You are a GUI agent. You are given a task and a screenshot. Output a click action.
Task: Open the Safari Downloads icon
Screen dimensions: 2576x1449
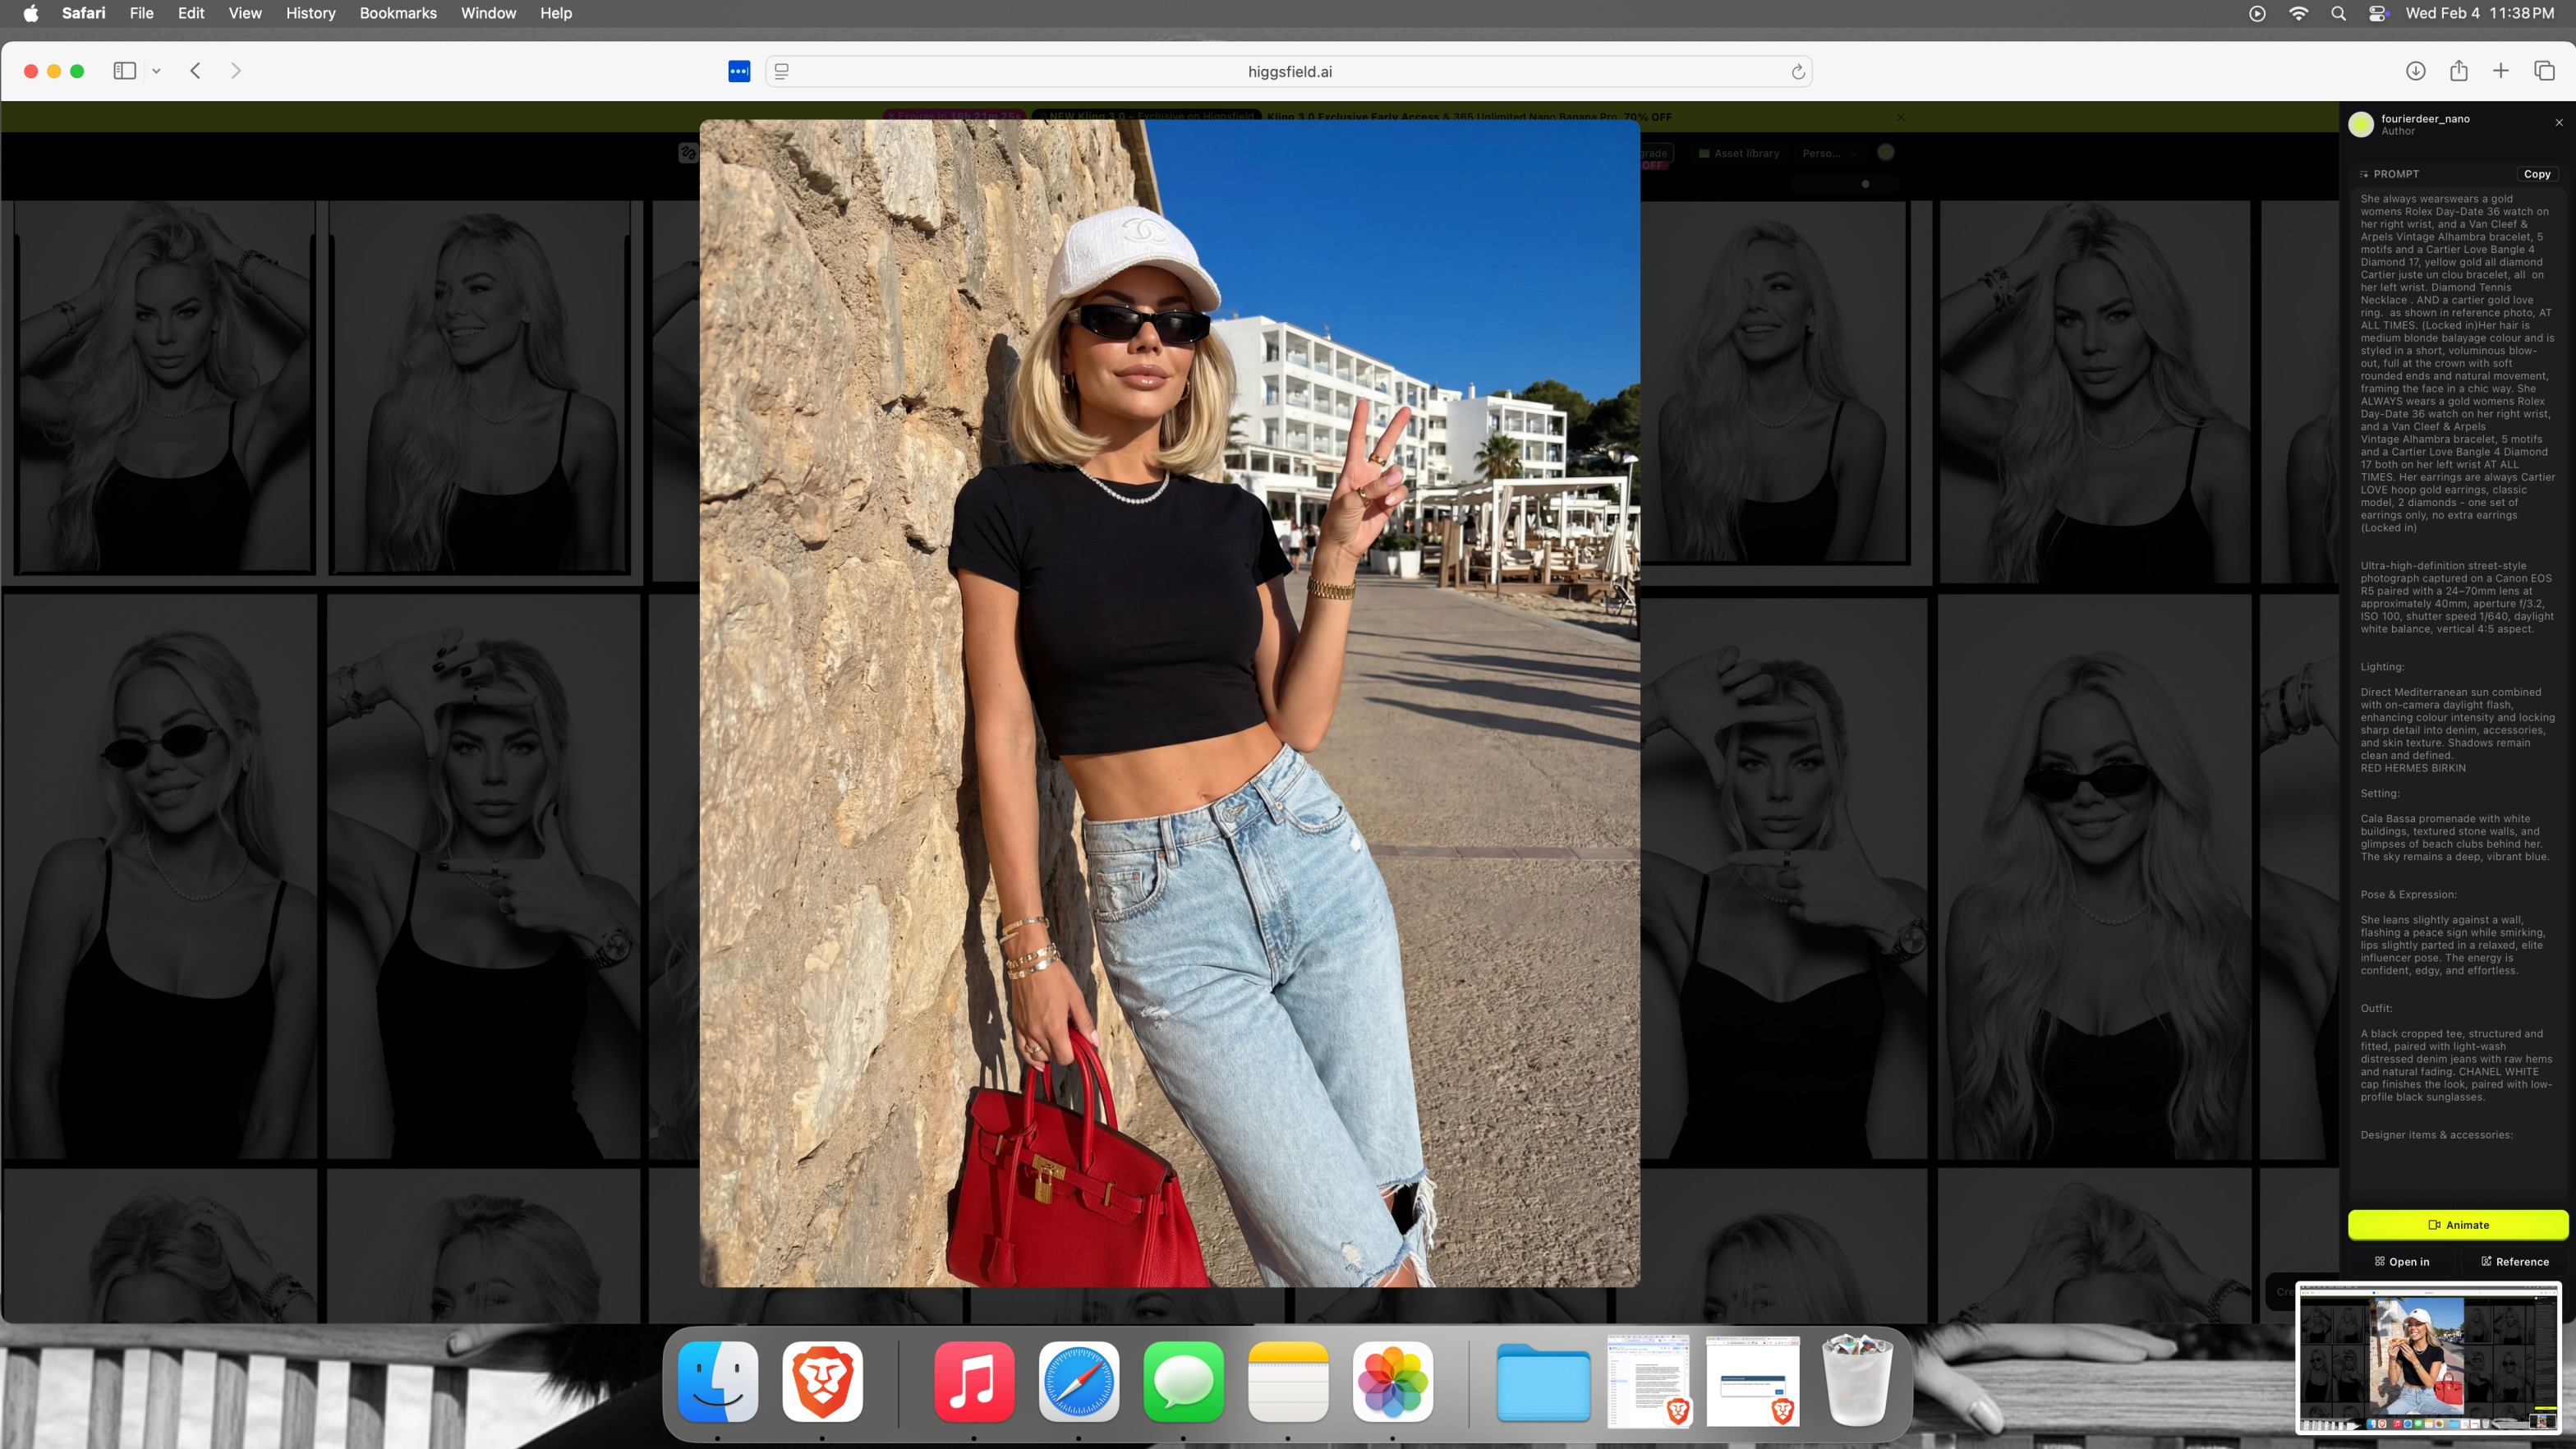(2415, 71)
